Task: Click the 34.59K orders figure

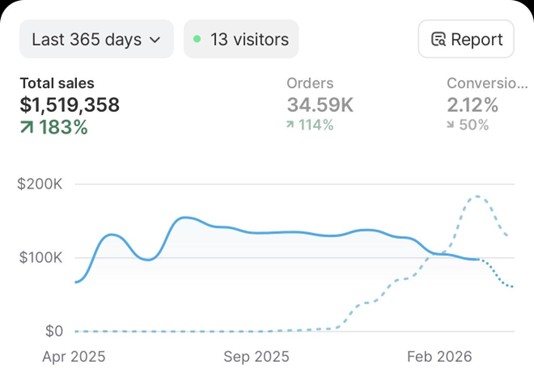Action: pos(320,105)
